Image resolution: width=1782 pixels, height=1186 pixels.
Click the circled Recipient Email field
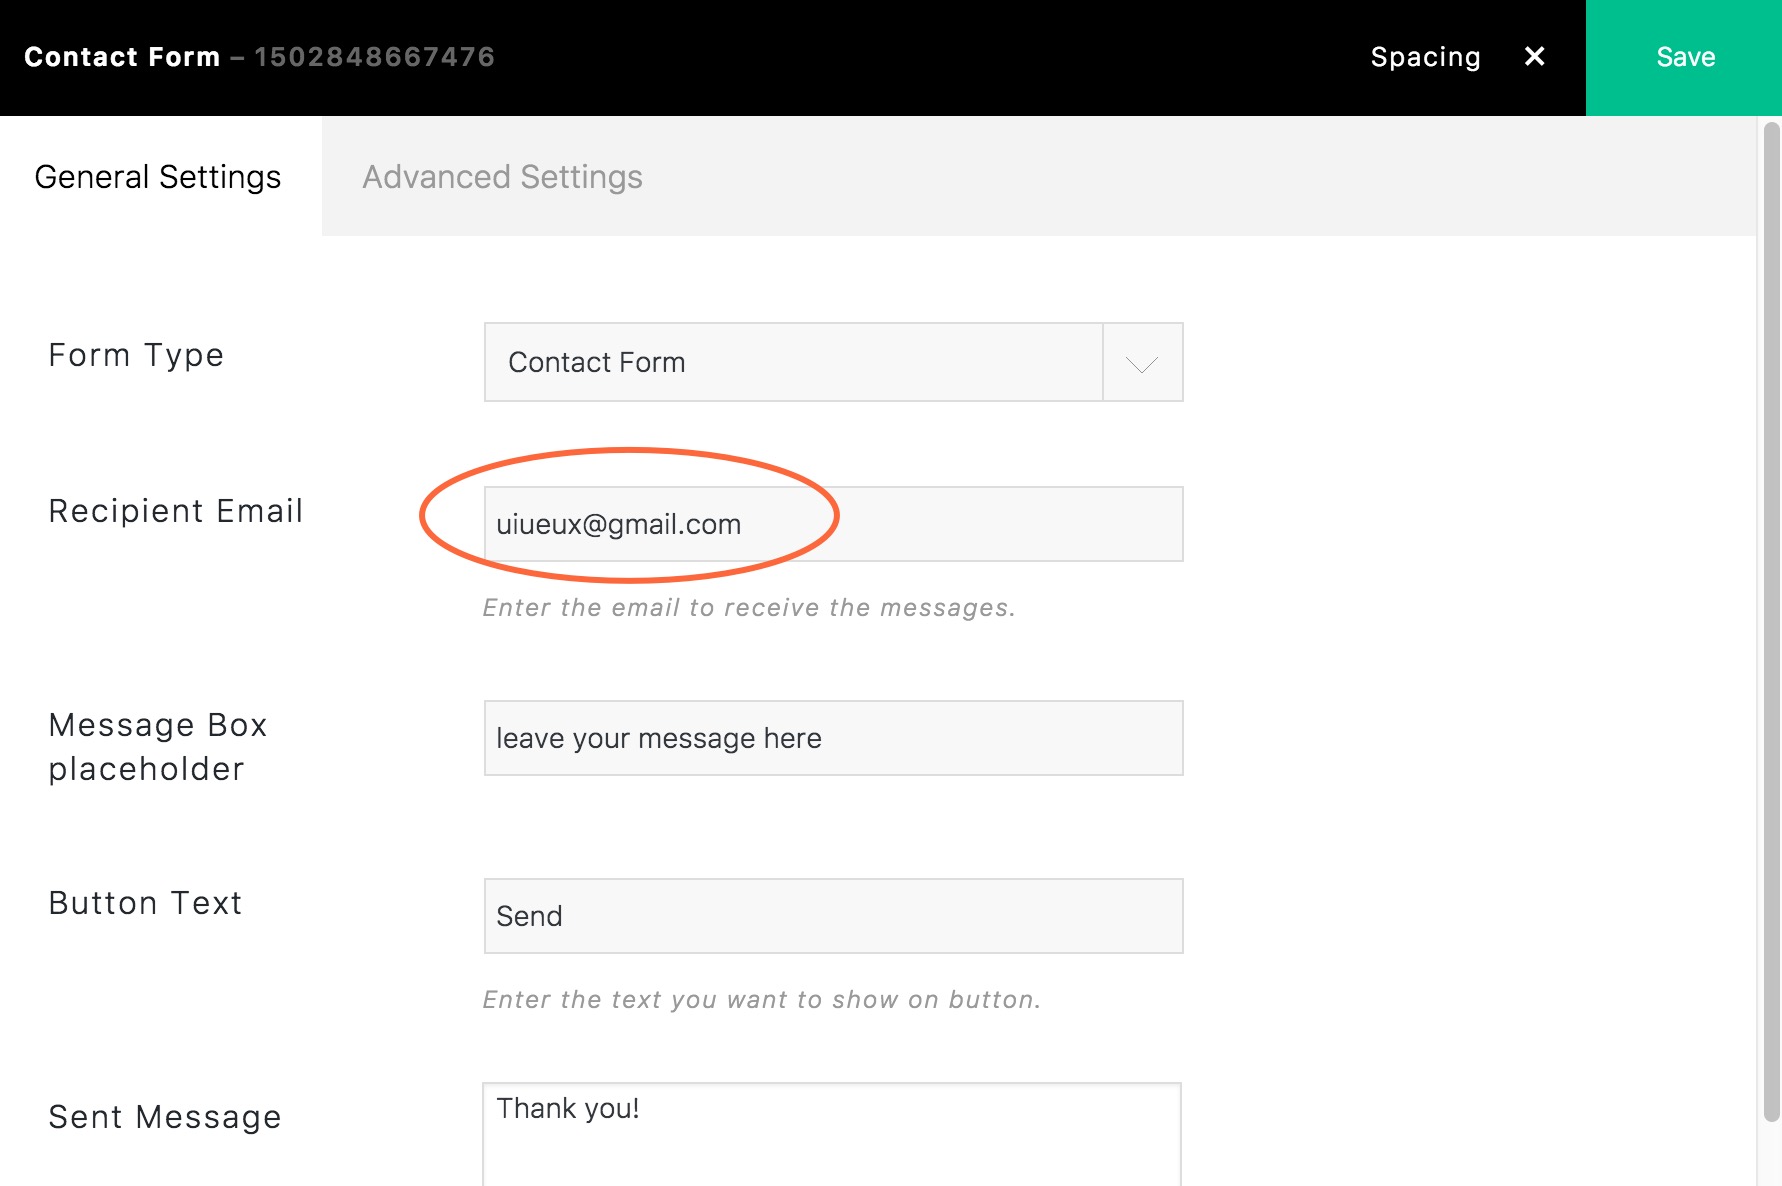(x=833, y=523)
